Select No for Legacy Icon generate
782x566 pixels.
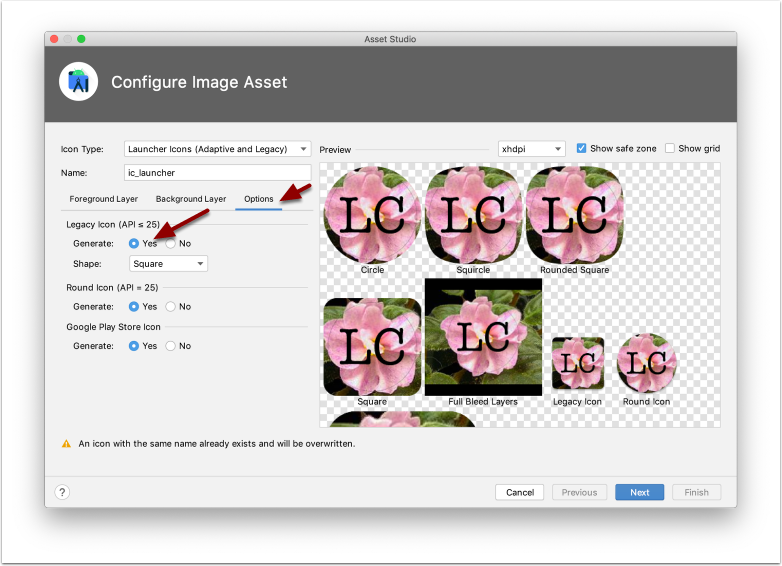(x=171, y=243)
